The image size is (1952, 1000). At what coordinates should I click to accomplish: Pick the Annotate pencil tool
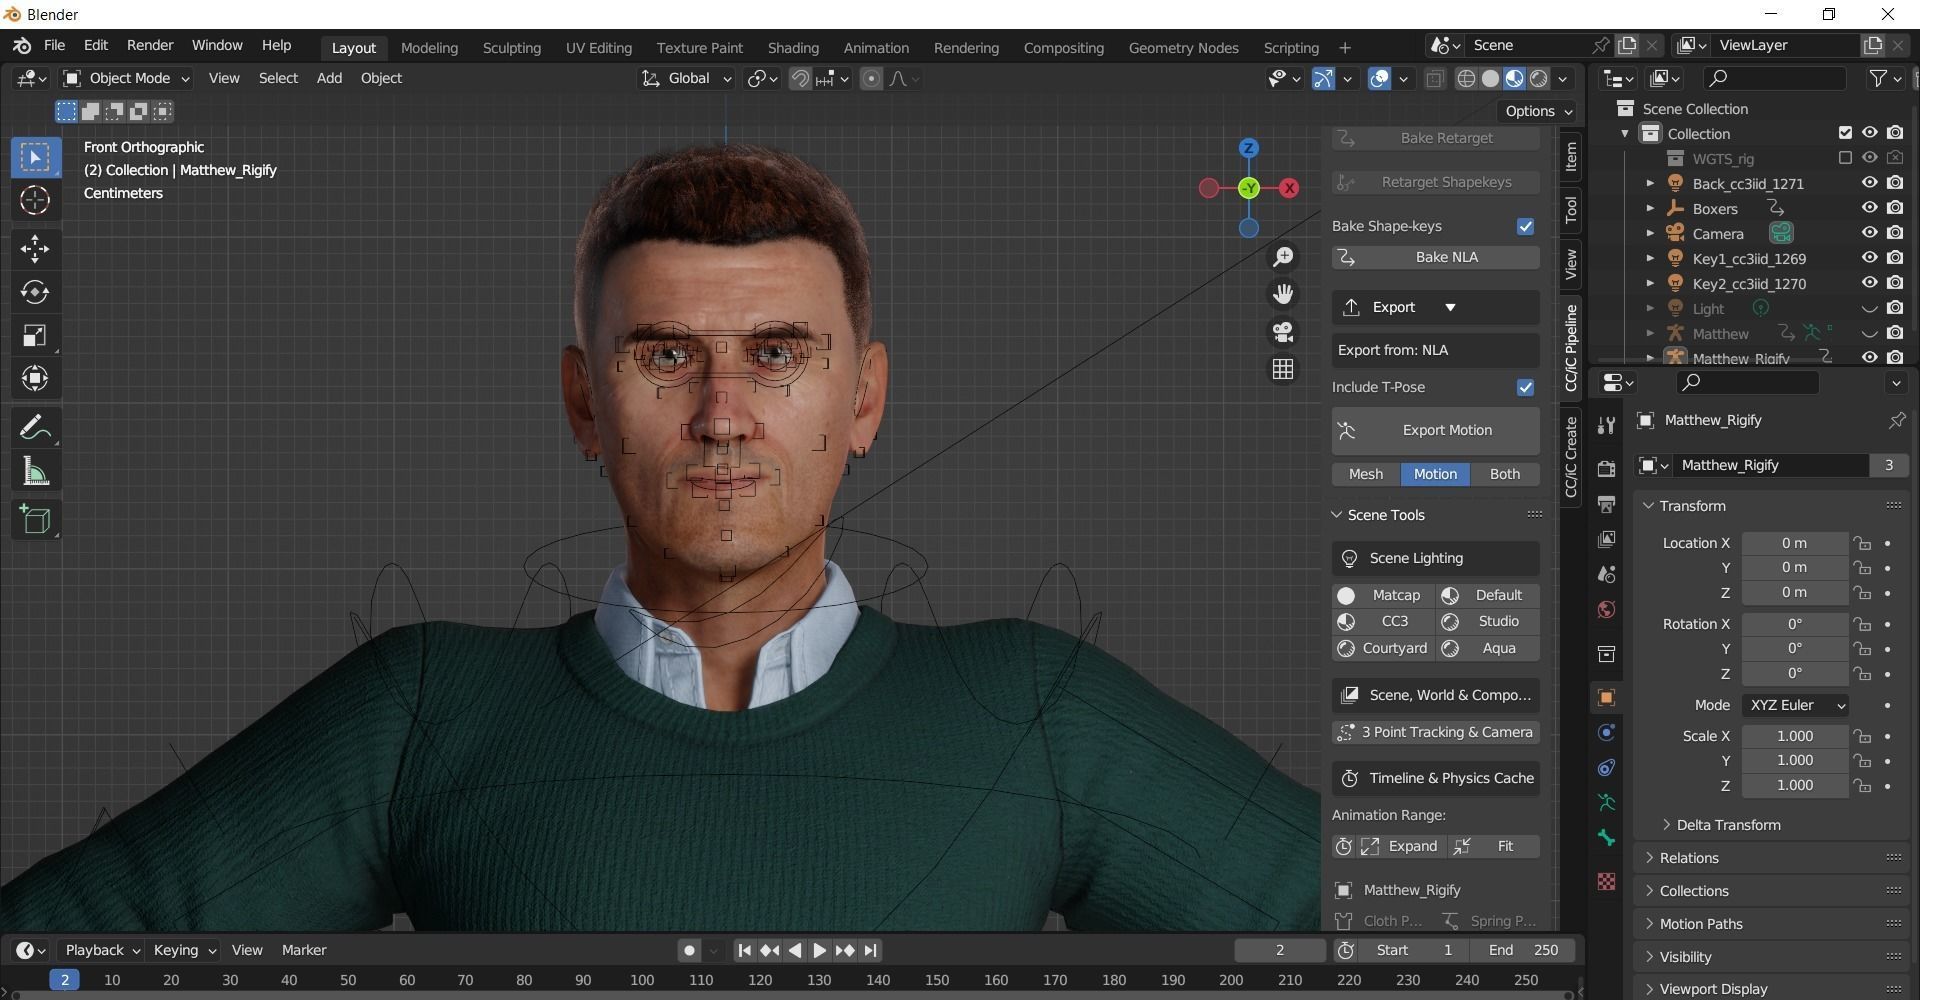click(x=35, y=428)
